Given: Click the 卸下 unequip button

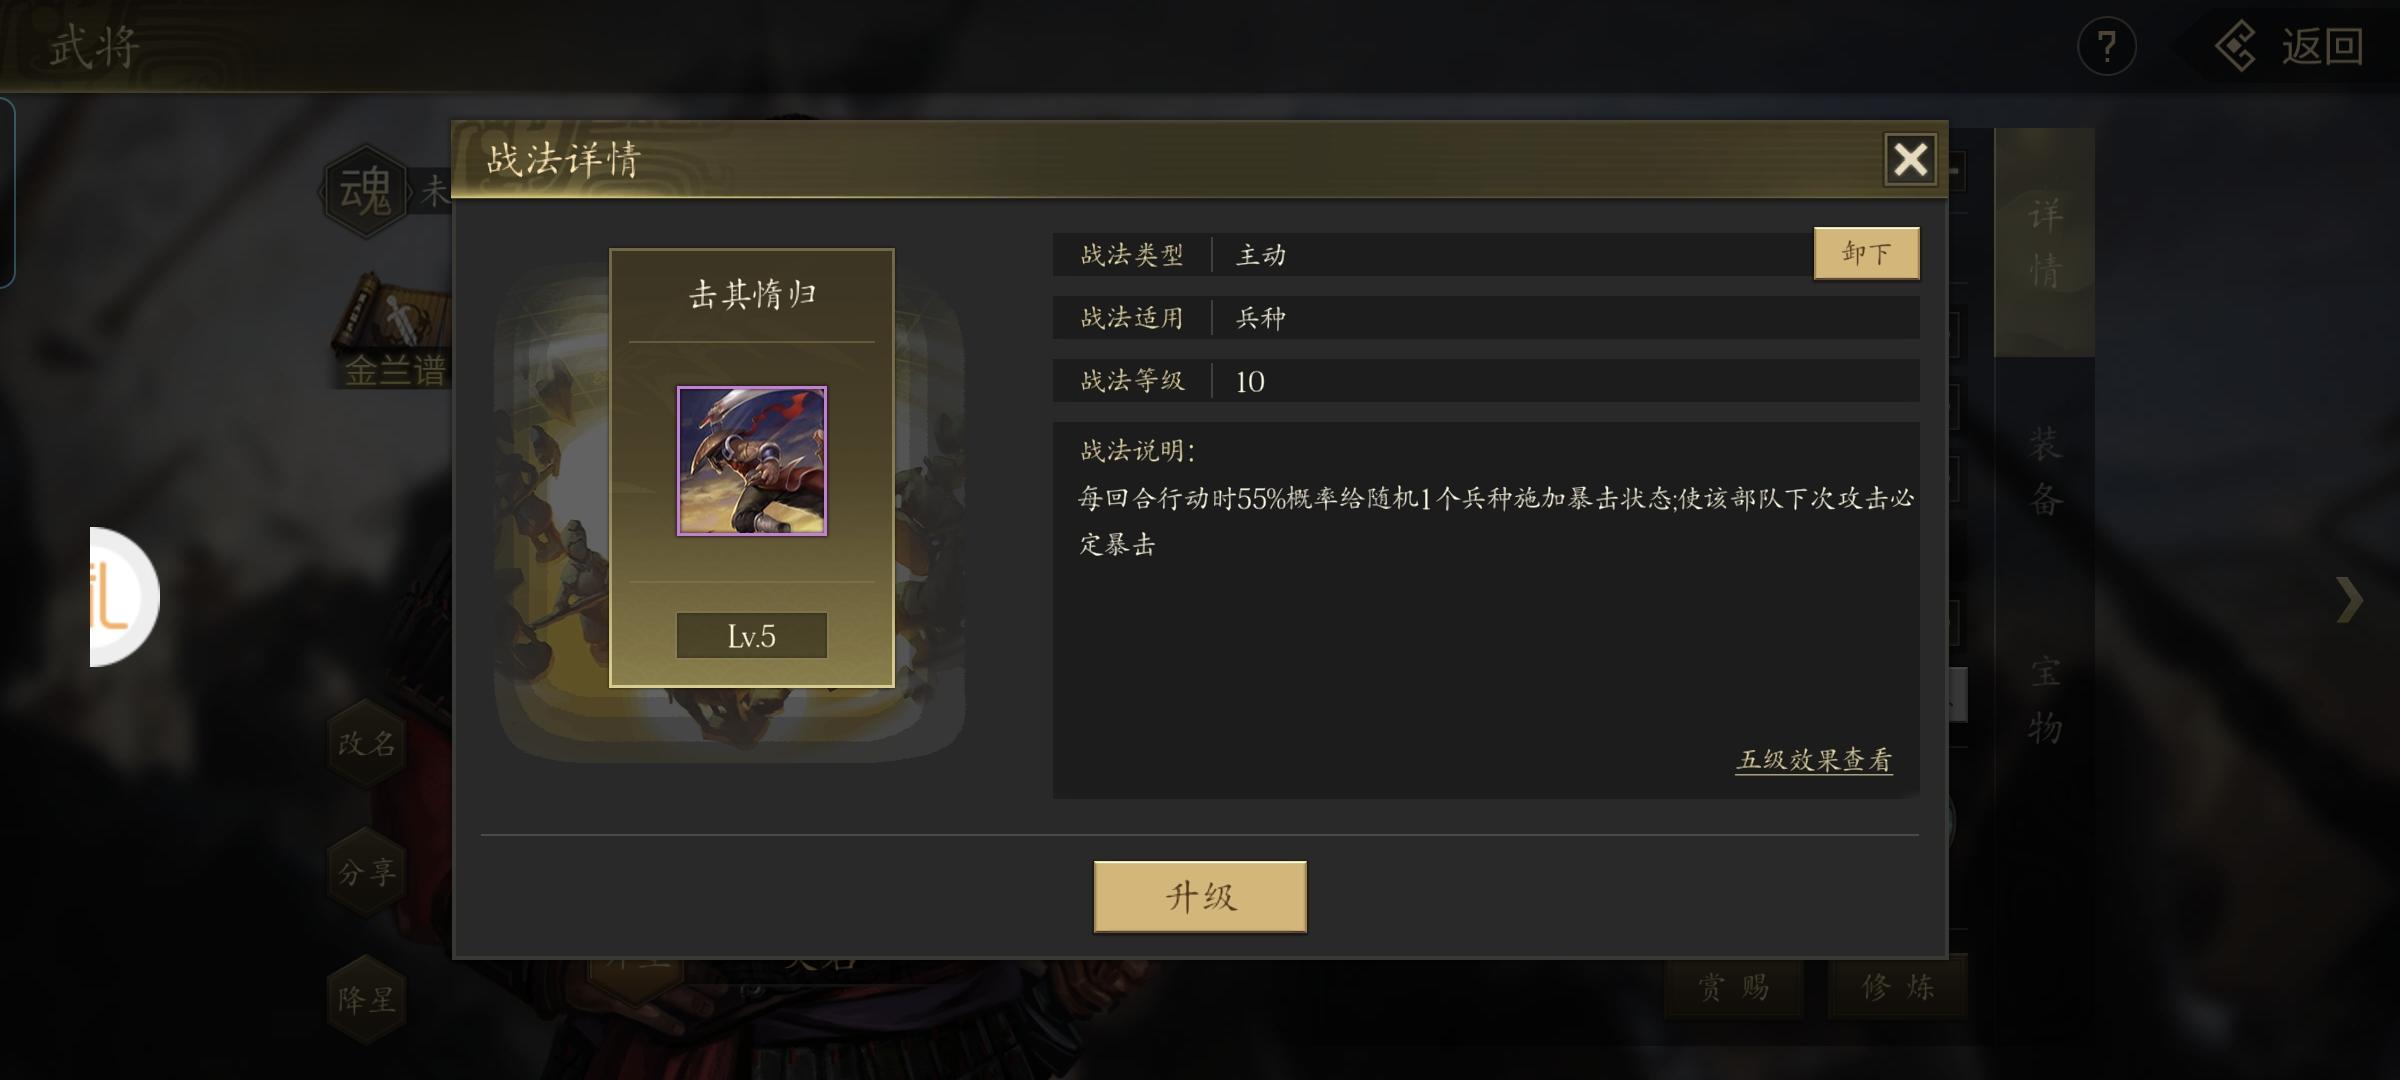Looking at the screenshot, I should (x=1866, y=253).
